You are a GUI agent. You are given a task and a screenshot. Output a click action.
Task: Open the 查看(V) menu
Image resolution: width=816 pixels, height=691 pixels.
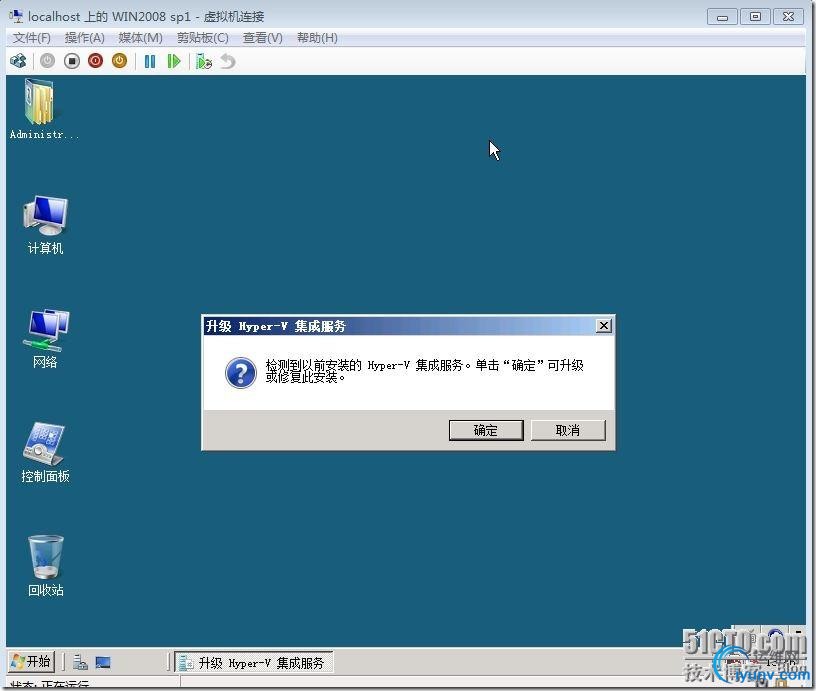coord(263,38)
